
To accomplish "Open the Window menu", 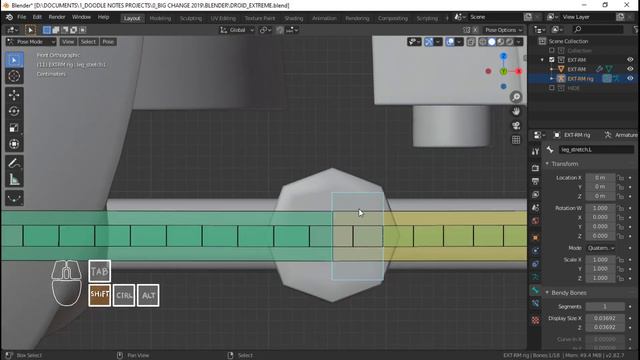I will pyautogui.click(x=81, y=17).
